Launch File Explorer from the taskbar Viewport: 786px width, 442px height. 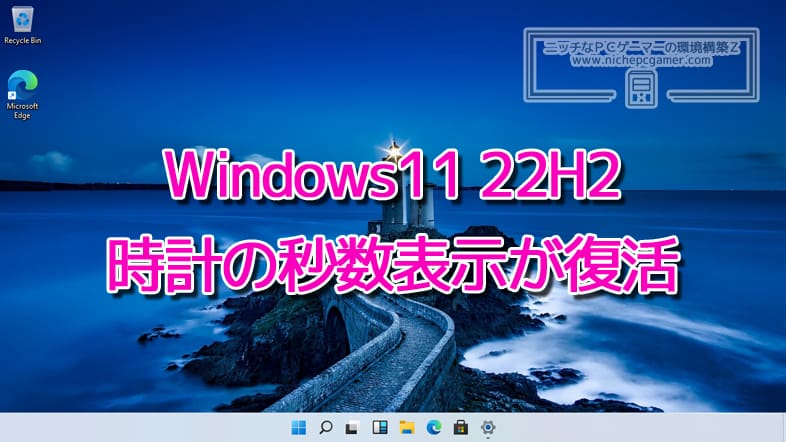pos(407,427)
